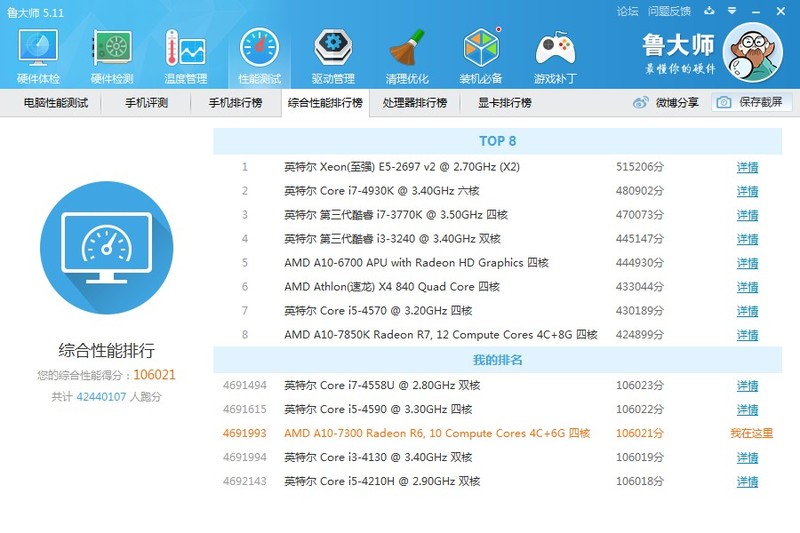The image size is (800, 533).
Task: Switch to the 处理器排行榜 tab
Action: pos(415,103)
